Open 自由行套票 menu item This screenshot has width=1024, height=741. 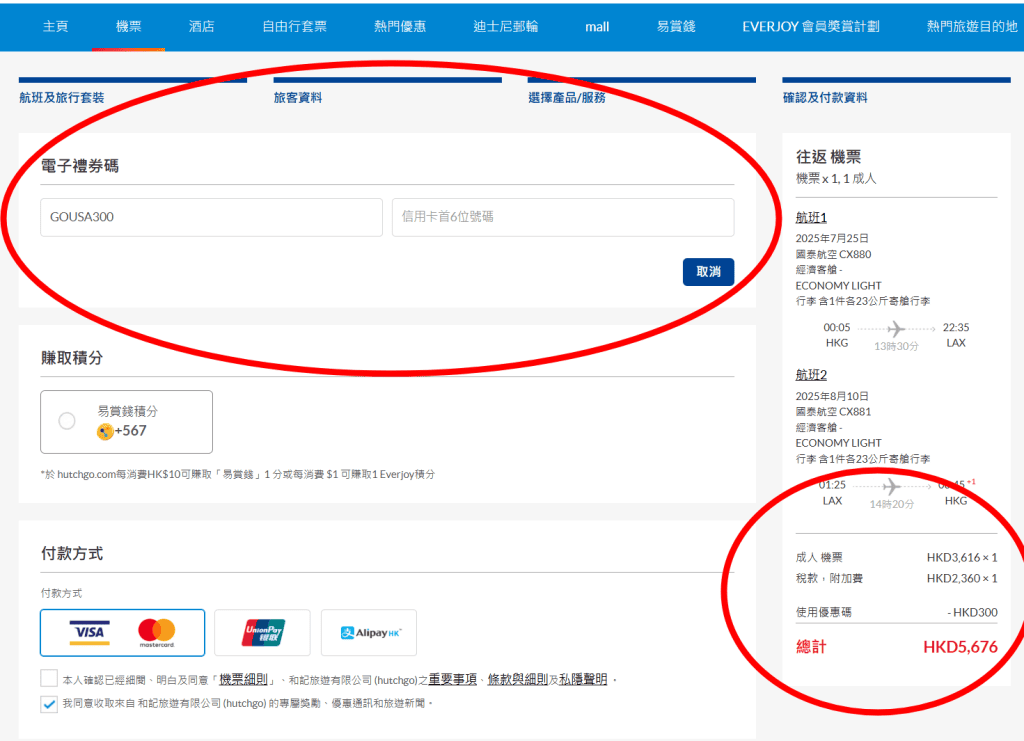(x=294, y=26)
